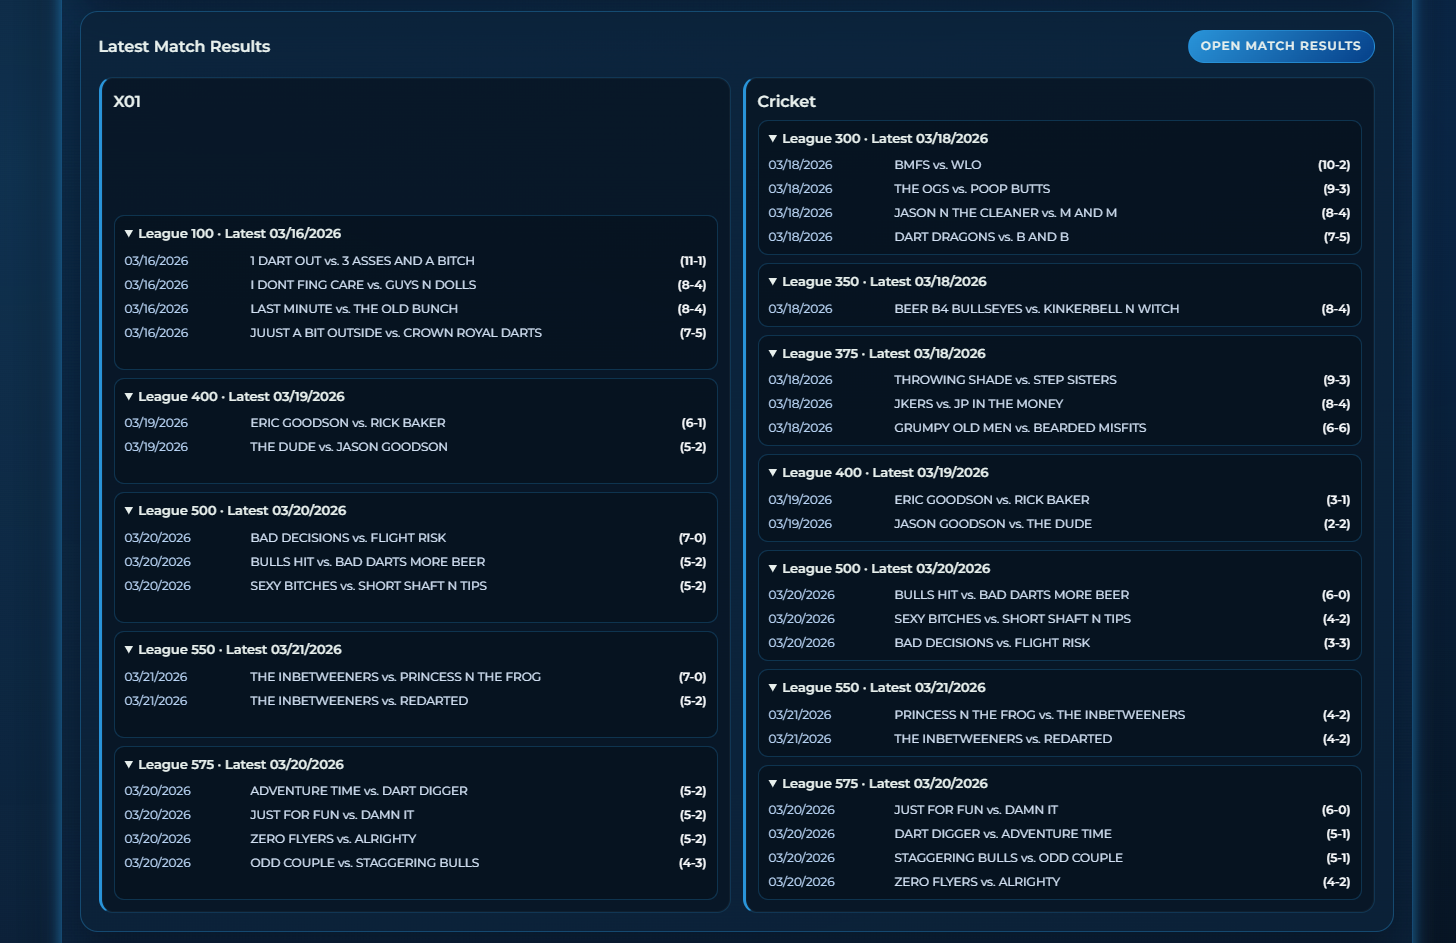1456x943 pixels.
Task: Select the X01 panel header
Action: click(x=128, y=101)
